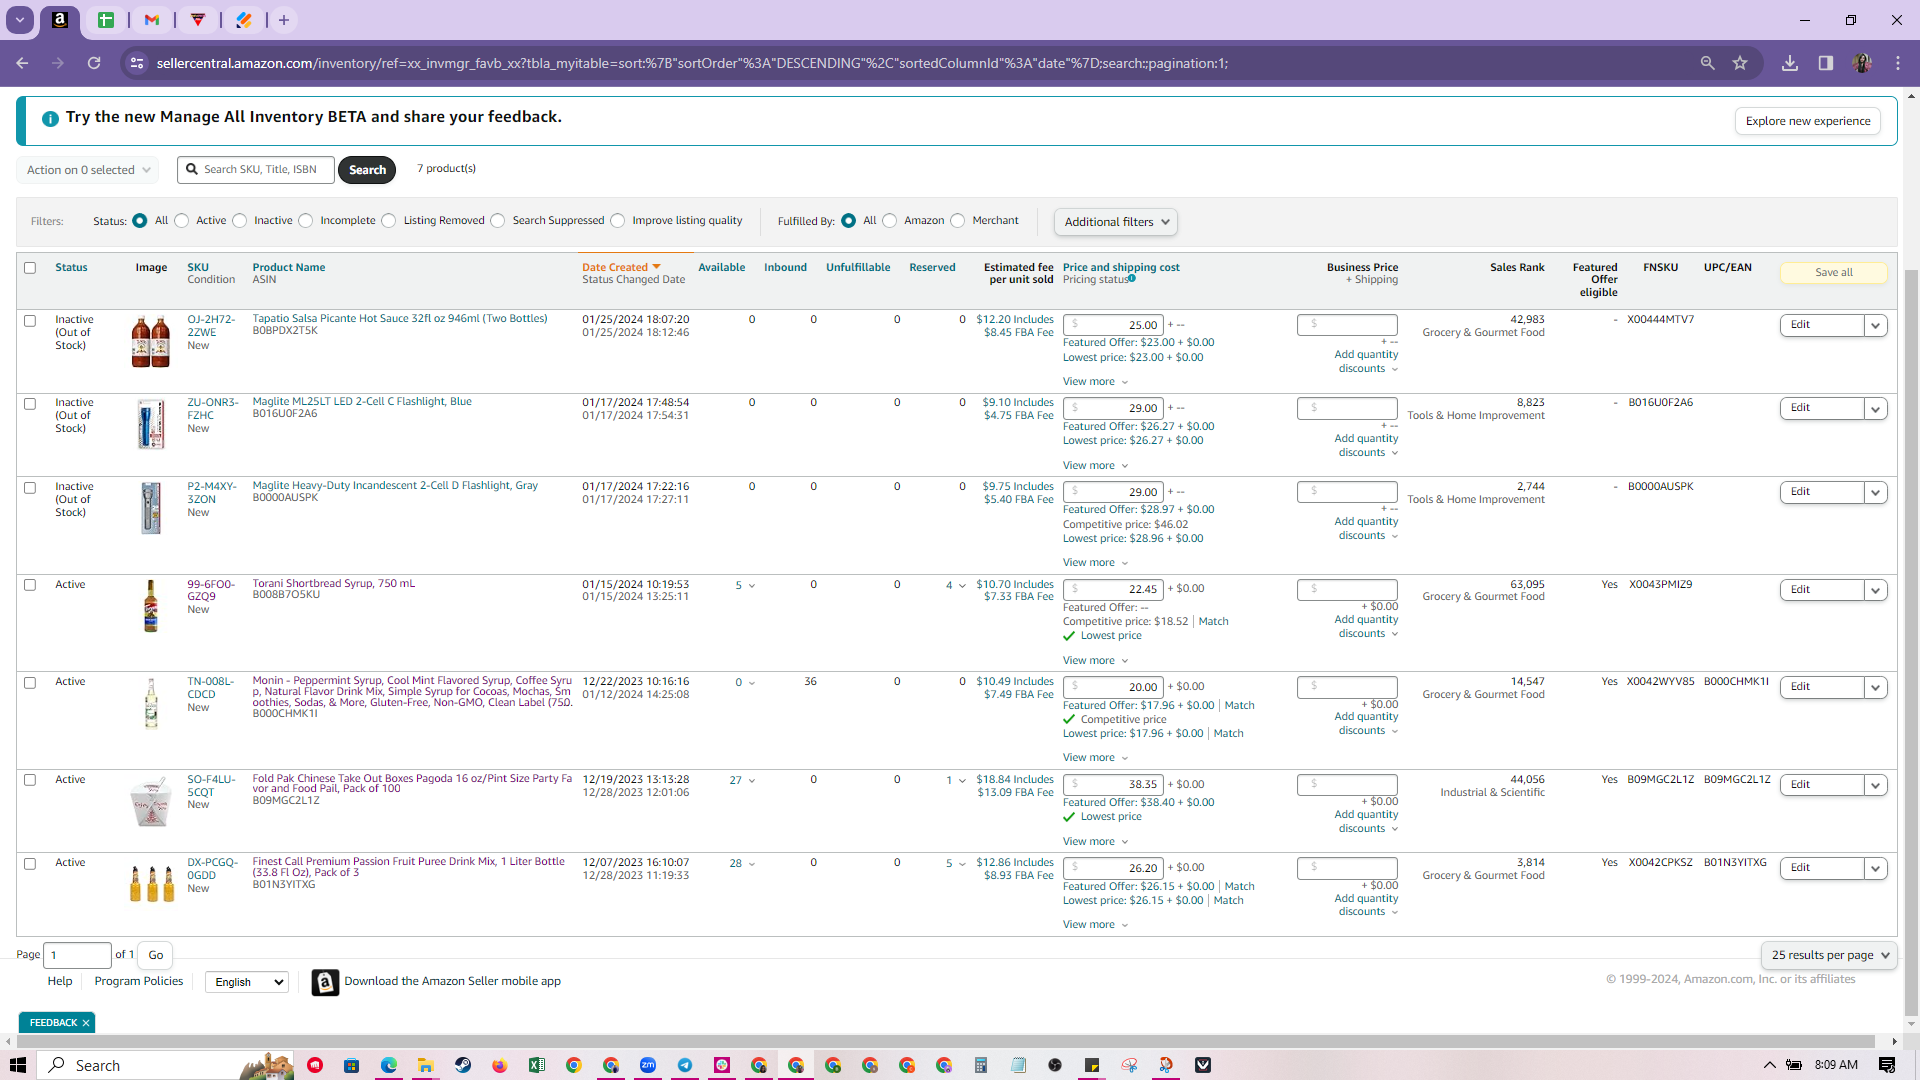Close the FEEDBACK tab with X

pyautogui.click(x=86, y=1022)
